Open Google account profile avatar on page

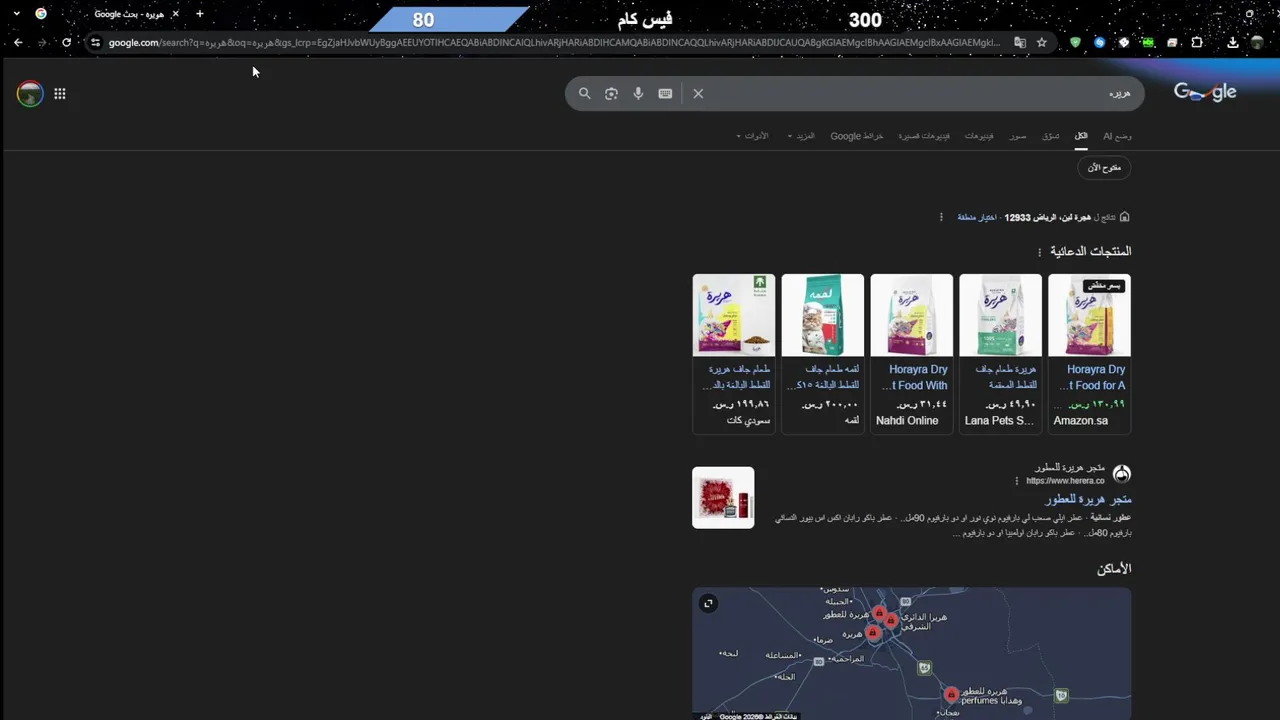(x=30, y=94)
